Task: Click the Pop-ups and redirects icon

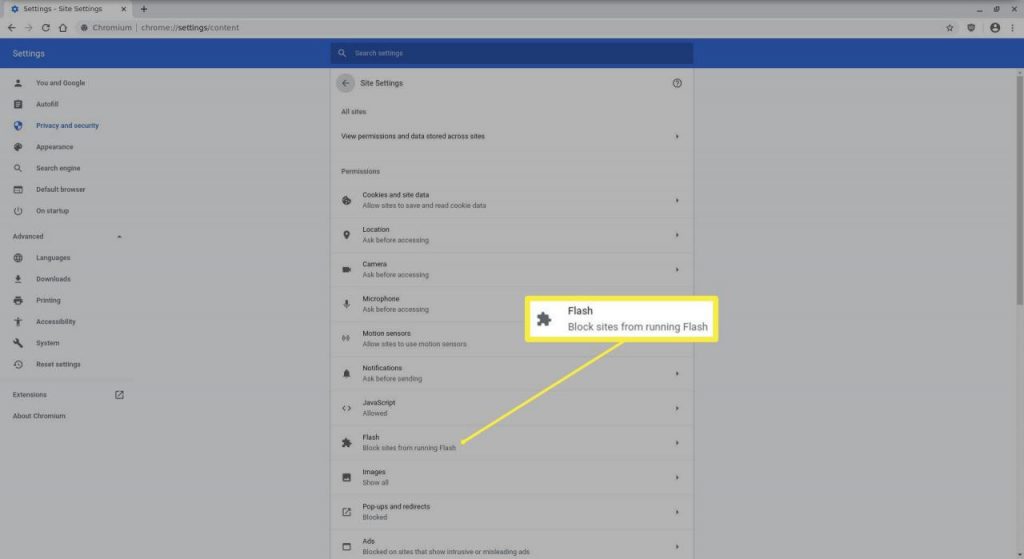Action: 346,512
